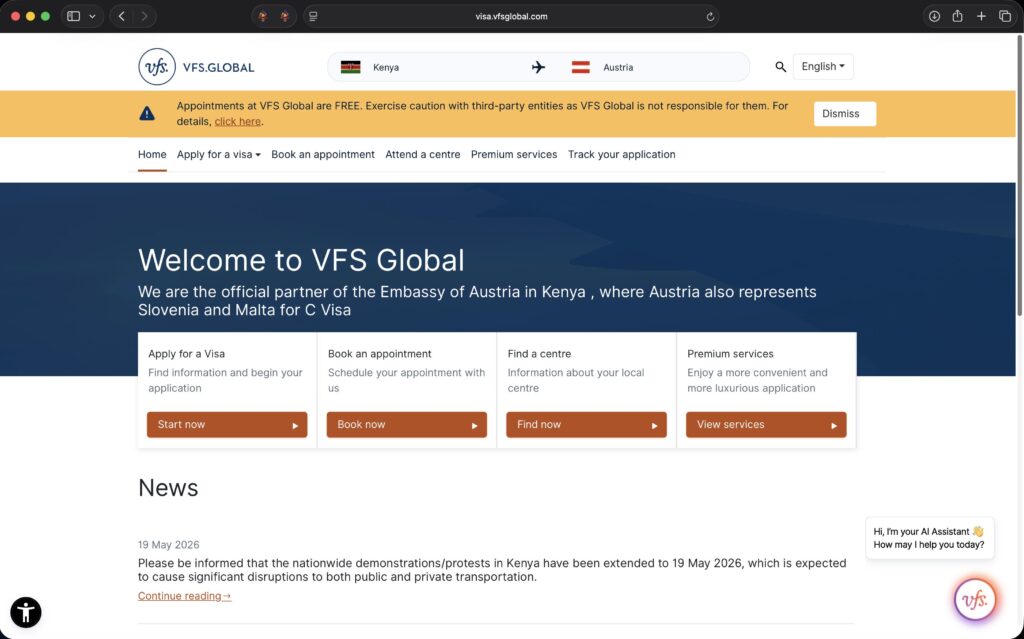The width and height of the screenshot is (1024, 639).
Task: Click the Find now button
Action: [586, 425]
